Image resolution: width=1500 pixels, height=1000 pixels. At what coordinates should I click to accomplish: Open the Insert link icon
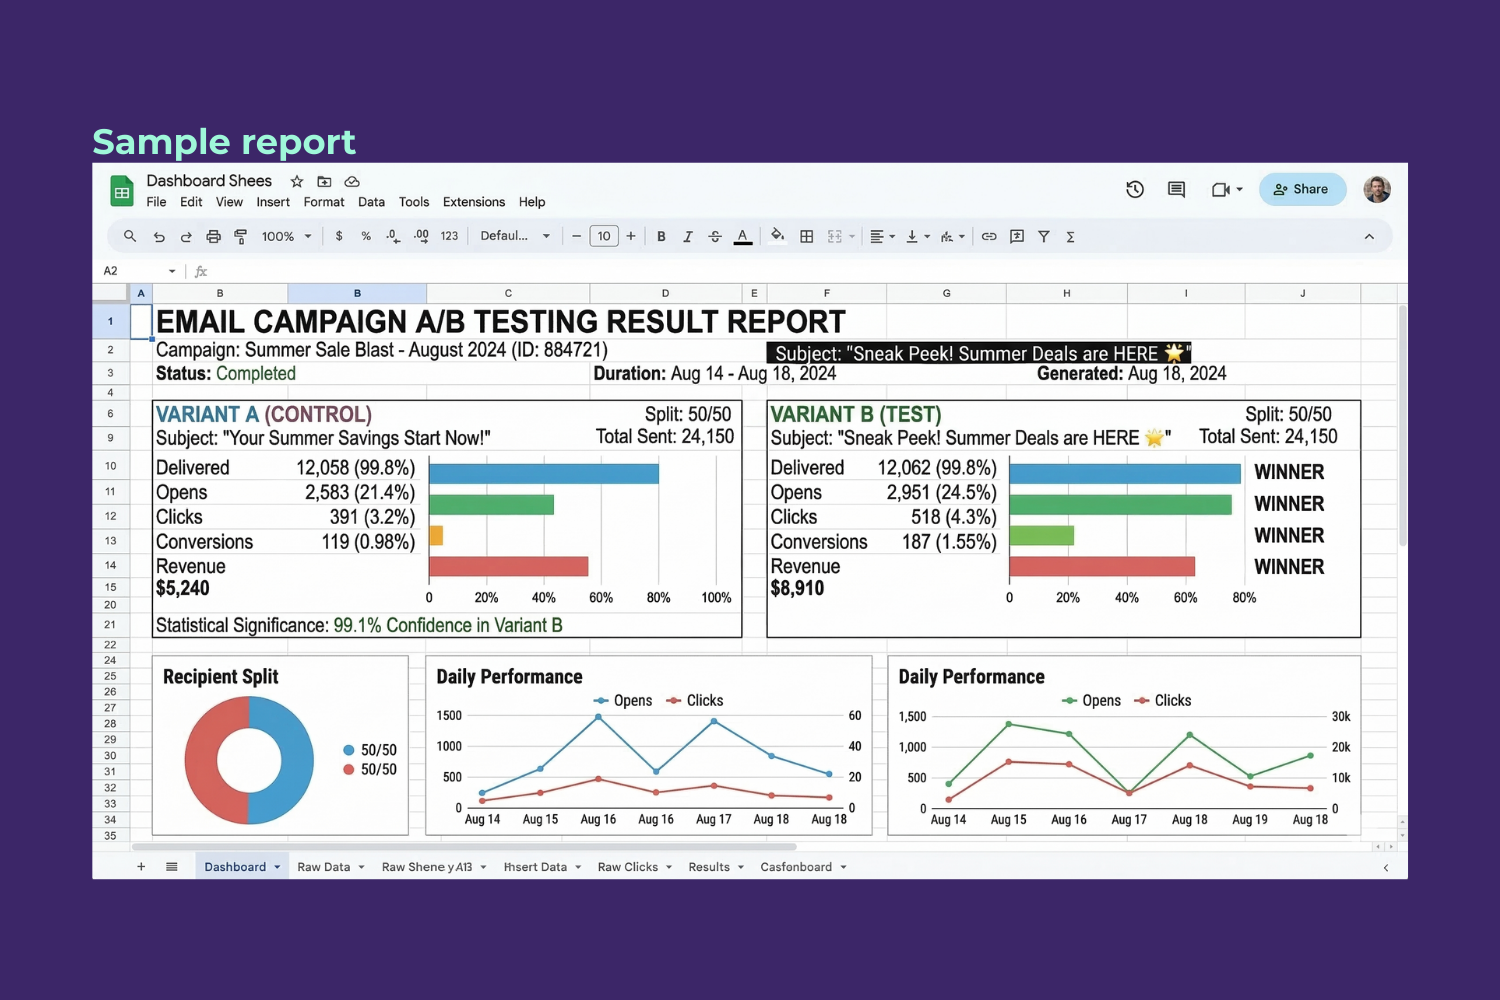(989, 236)
